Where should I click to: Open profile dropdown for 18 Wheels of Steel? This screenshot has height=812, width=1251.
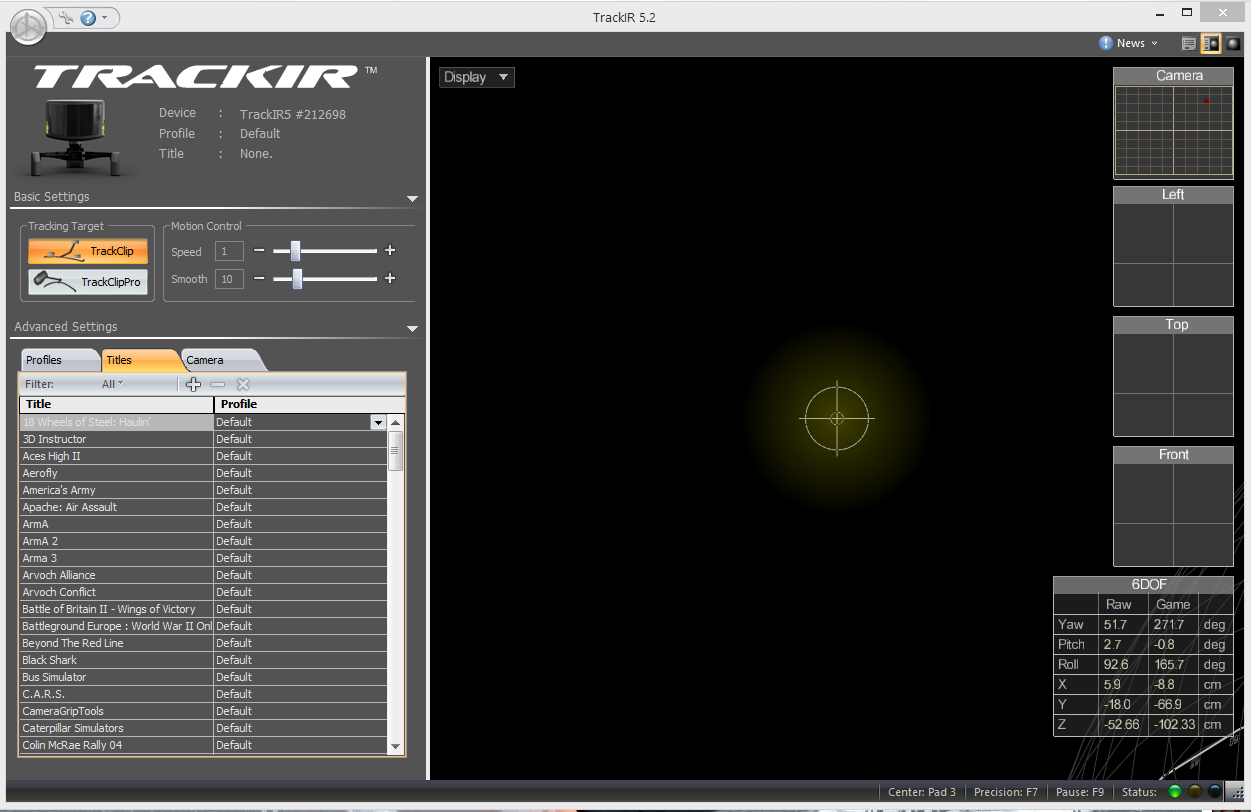378,423
